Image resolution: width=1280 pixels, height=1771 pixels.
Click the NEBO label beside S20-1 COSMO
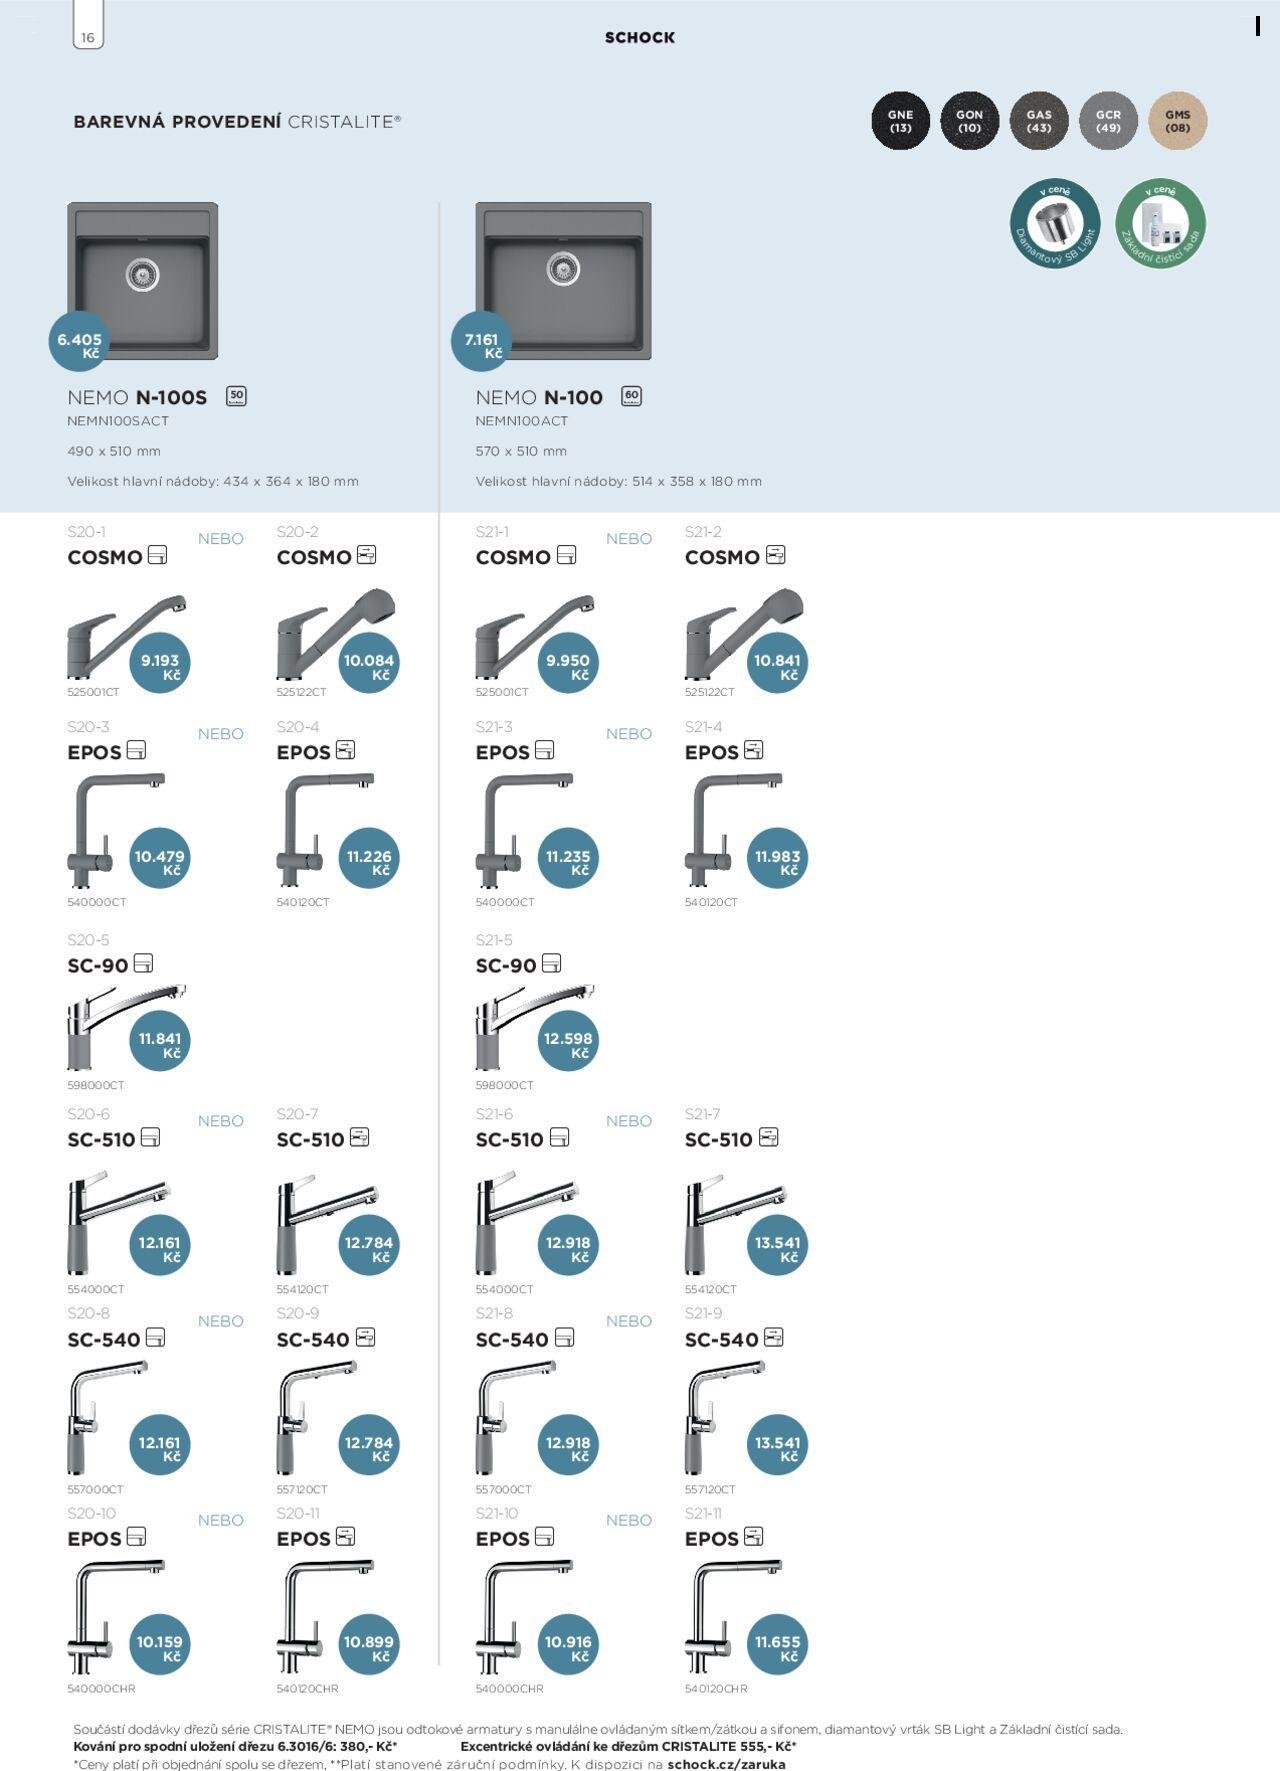(x=221, y=538)
